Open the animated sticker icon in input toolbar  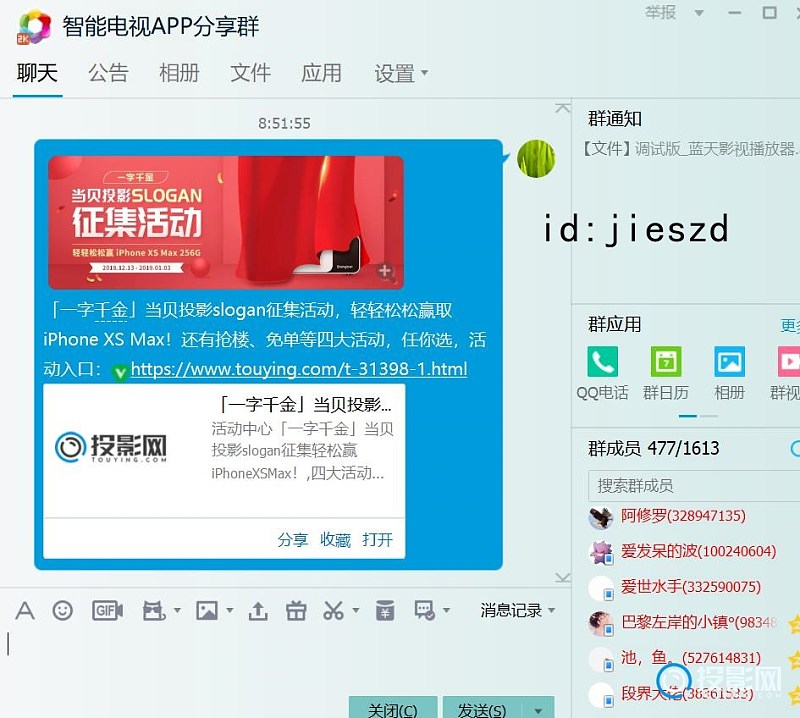click(x=154, y=610)
